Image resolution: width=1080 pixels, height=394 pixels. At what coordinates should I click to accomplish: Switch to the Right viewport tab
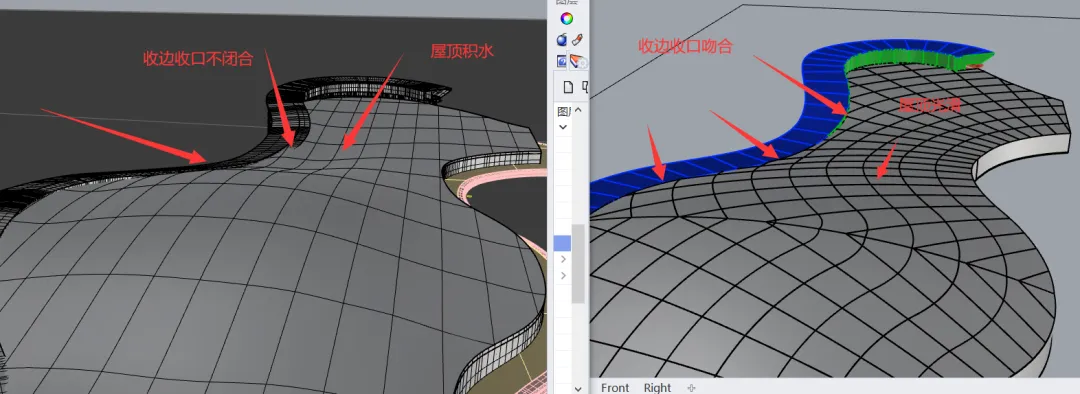point(657,388)
